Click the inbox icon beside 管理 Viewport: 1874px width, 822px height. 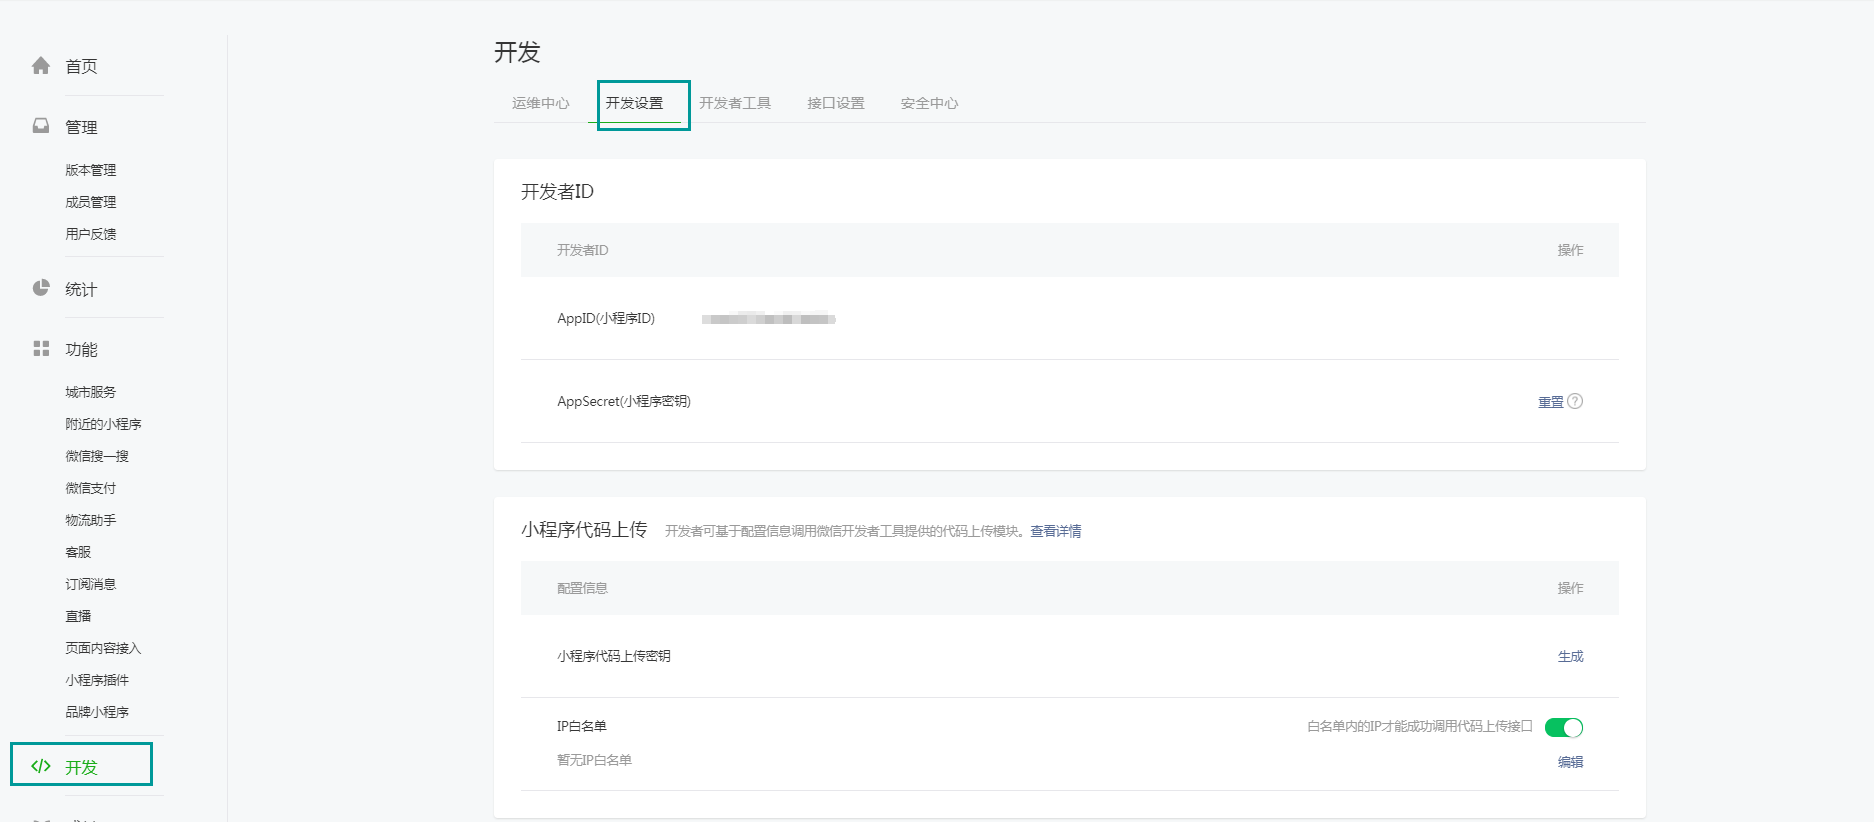coord(41,126)
